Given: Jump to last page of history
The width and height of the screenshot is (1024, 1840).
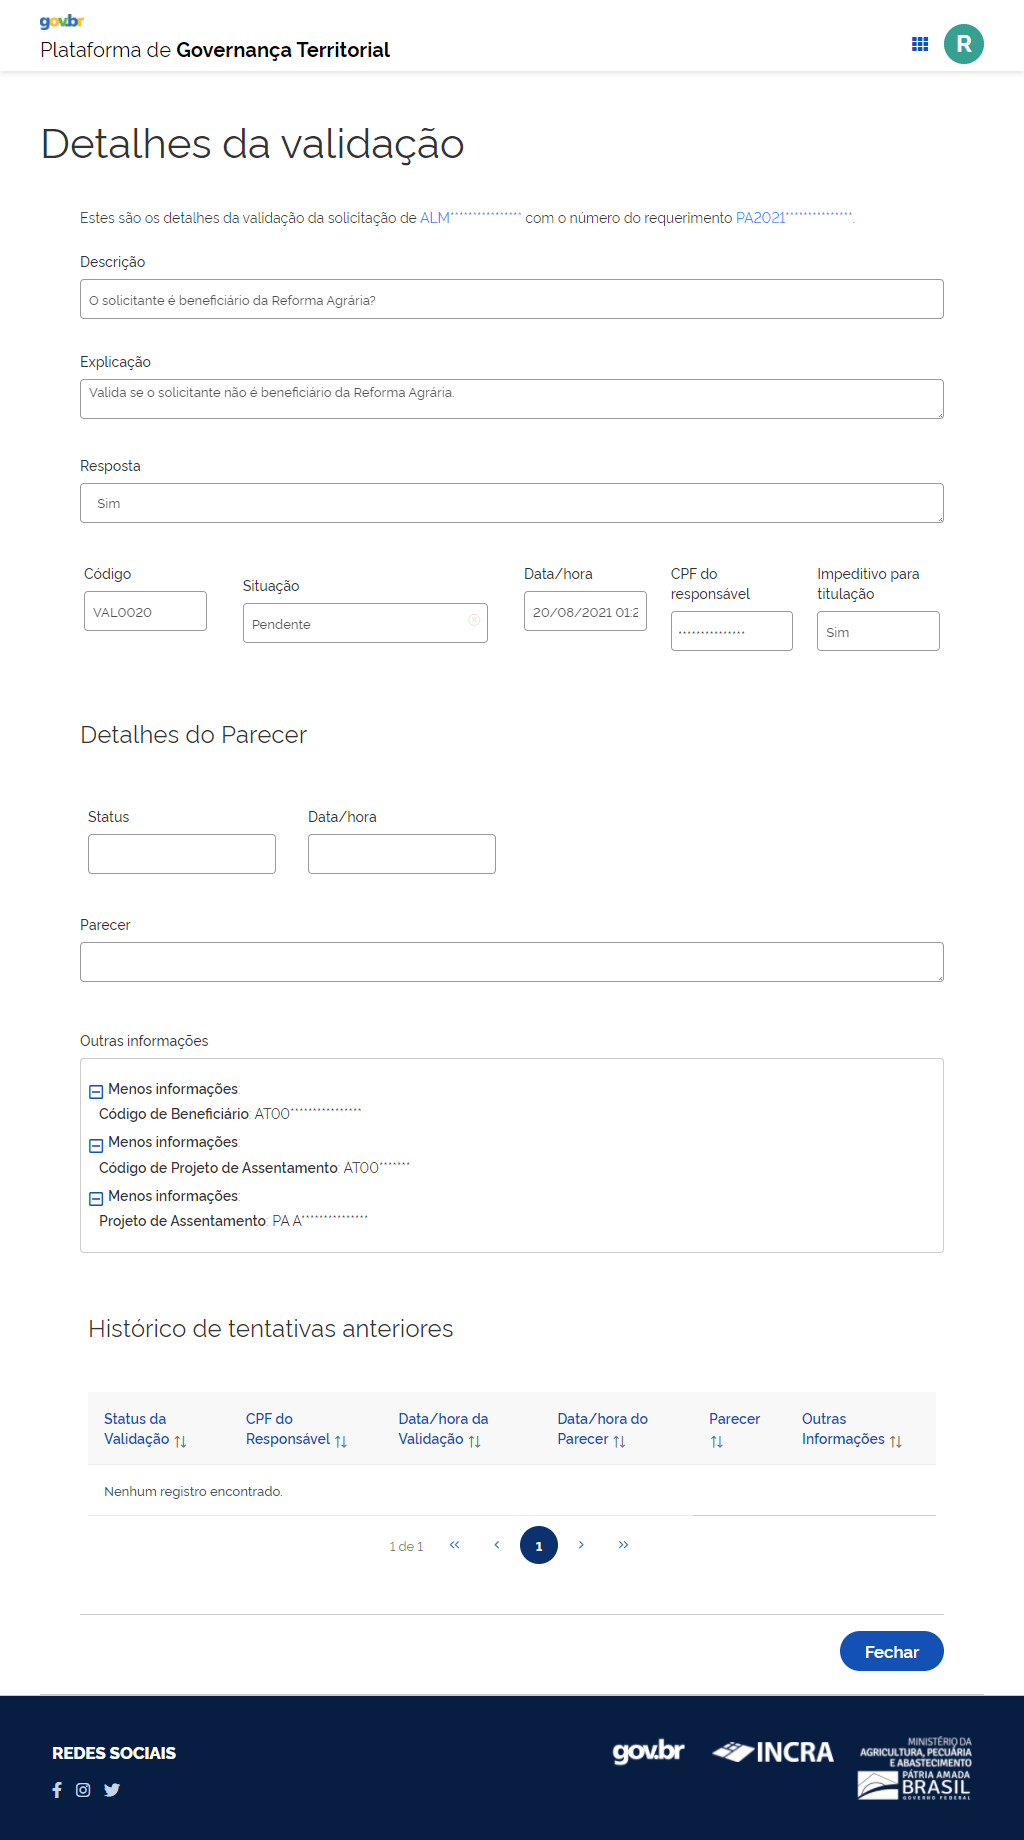Looking at the screenshot, I should pyautogui.click(x=623, y=1545).
